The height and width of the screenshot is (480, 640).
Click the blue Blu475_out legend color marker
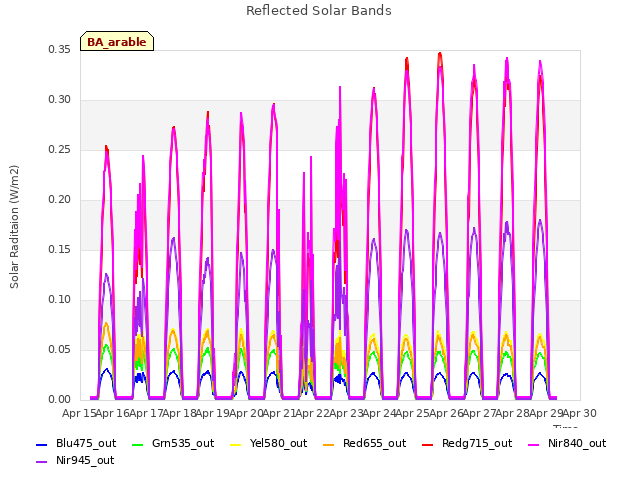pyautogui.click(x=42, y=445)
